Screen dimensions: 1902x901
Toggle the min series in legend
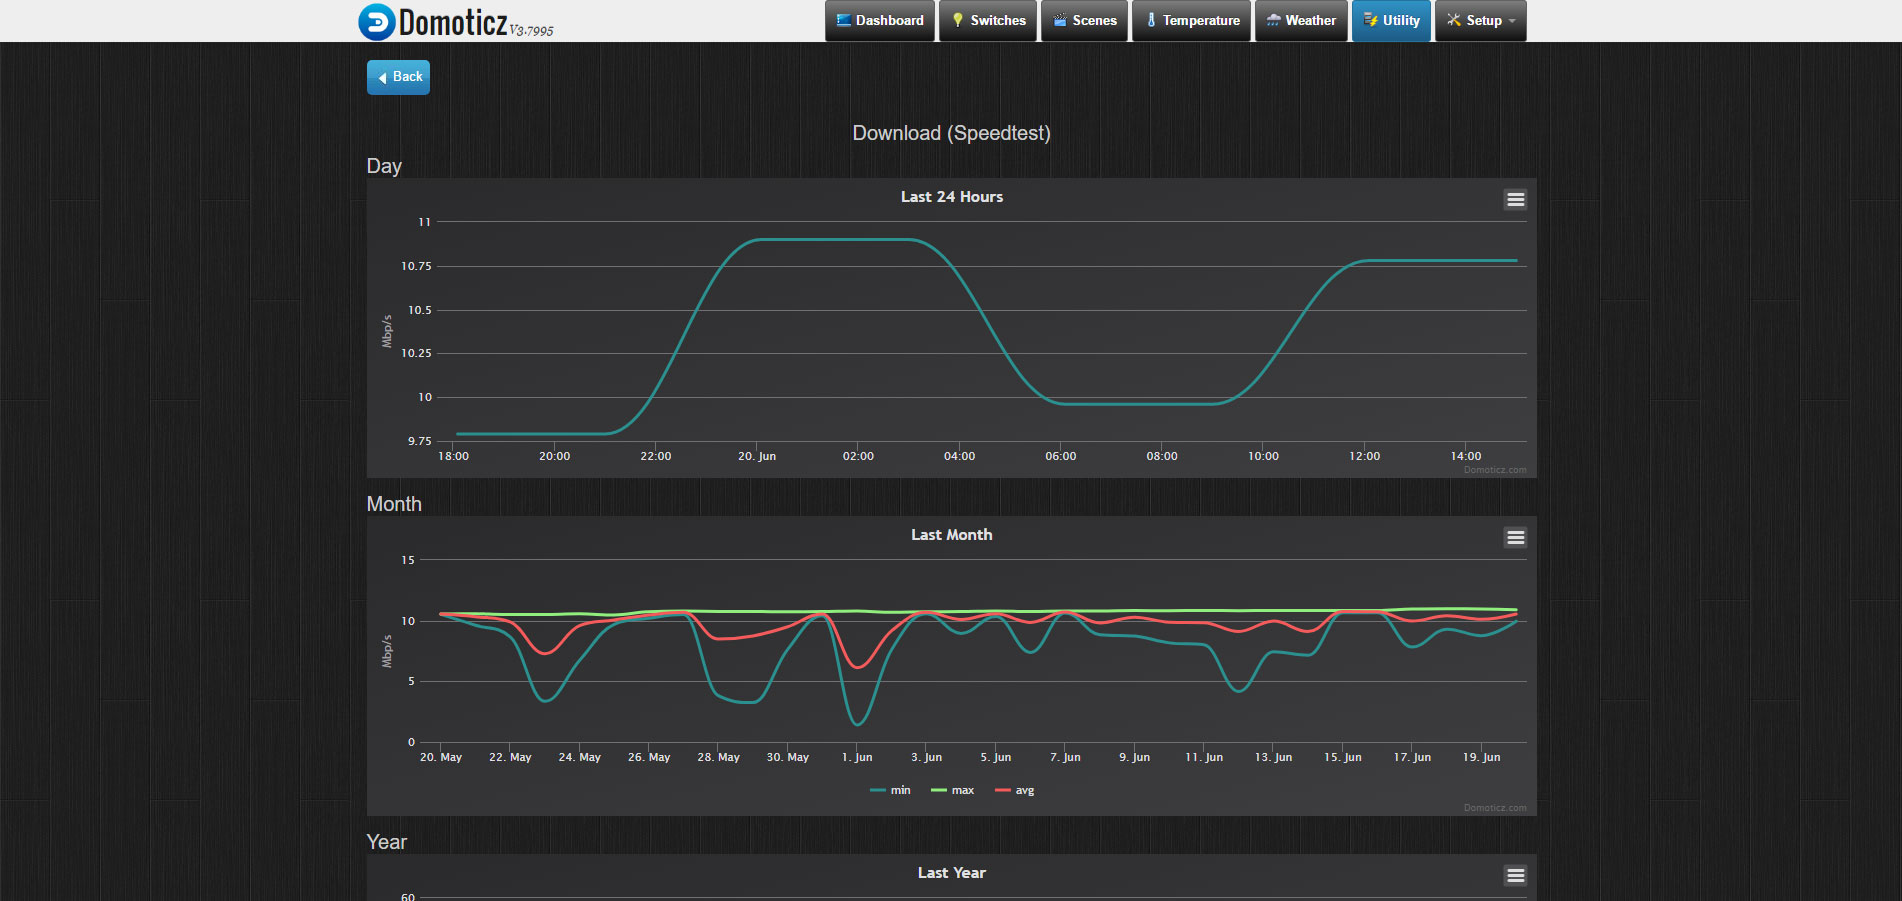coord(890,790)
